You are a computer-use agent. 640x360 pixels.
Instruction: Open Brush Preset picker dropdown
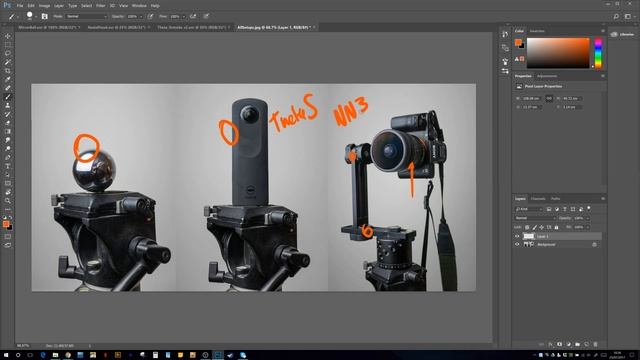36,17
